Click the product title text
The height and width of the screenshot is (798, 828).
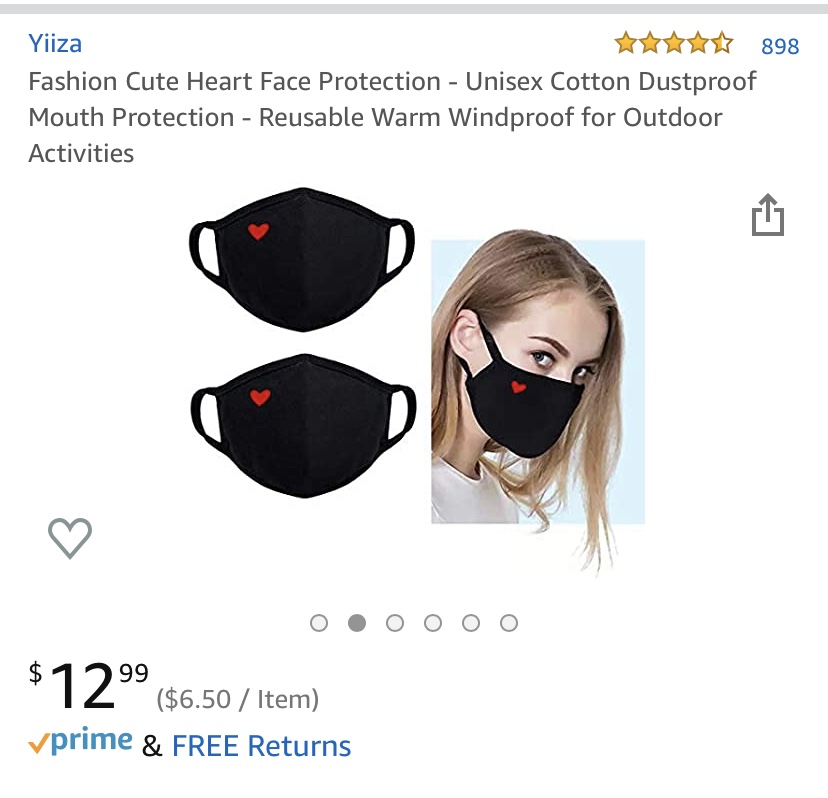392,117
